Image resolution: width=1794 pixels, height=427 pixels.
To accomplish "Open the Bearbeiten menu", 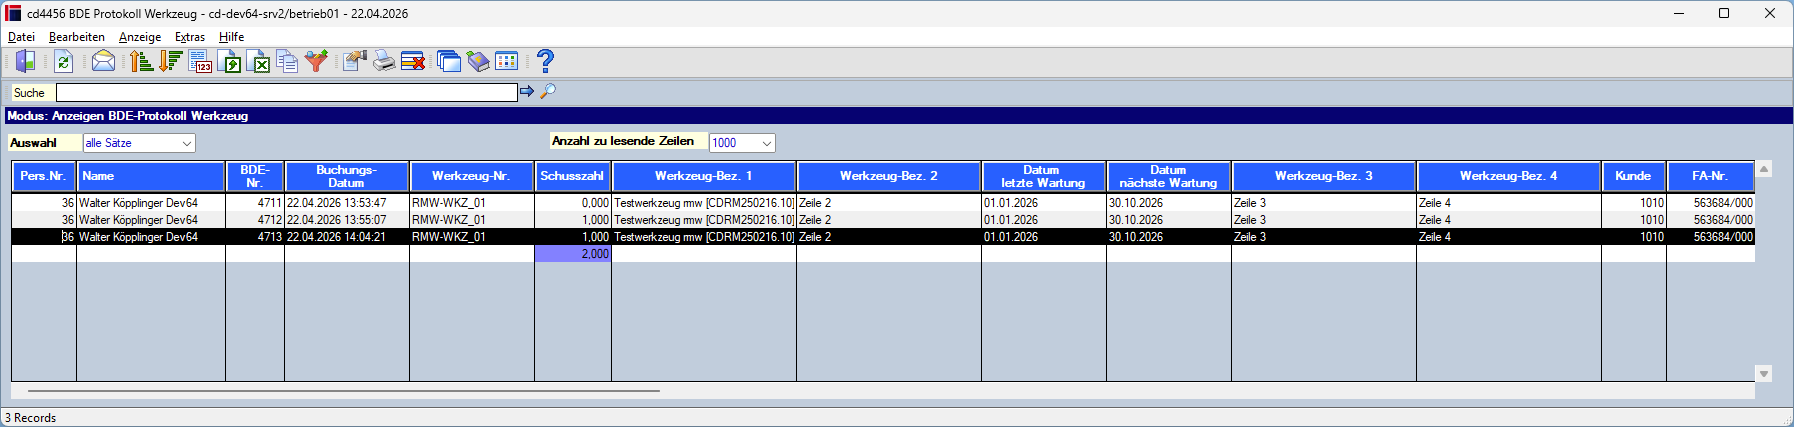I will (x=77, y=37).
